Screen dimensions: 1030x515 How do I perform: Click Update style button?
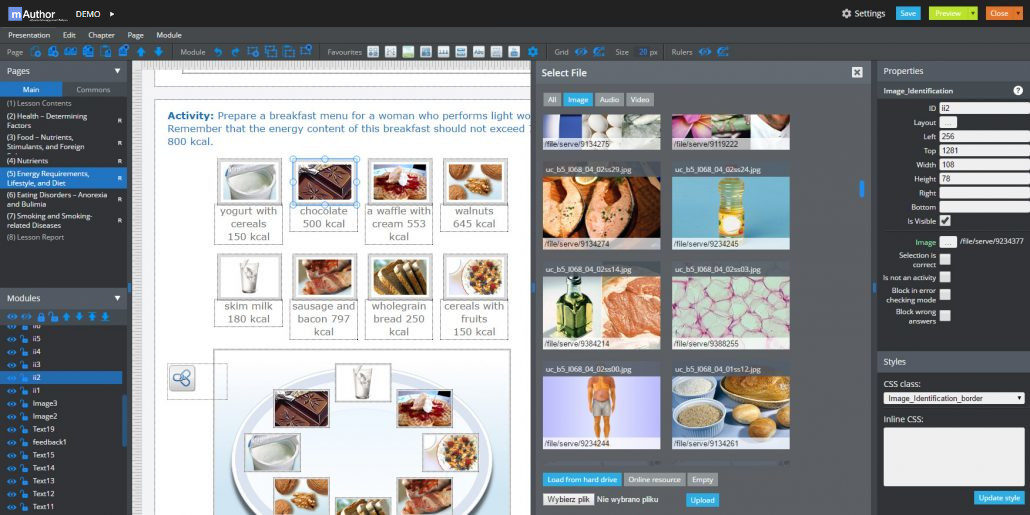[x=999, y=498]
